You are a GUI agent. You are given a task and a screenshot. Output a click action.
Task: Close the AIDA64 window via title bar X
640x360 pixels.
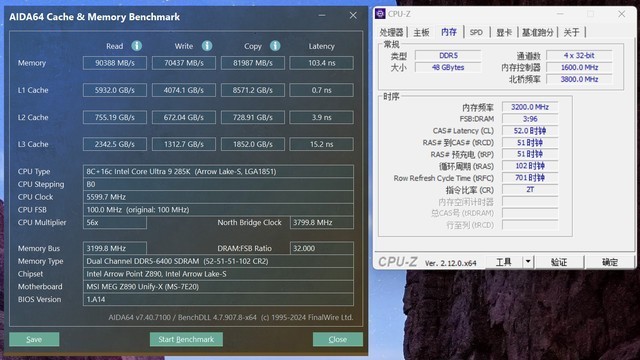[x=353, y=16]
